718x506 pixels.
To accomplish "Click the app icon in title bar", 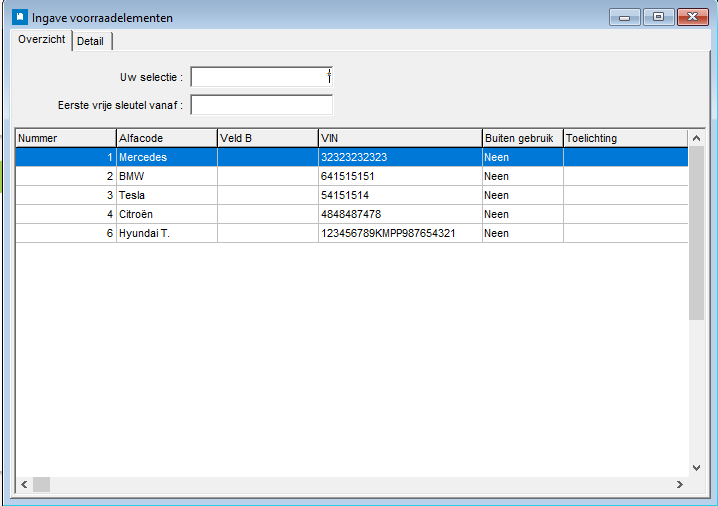I will 19,17.
